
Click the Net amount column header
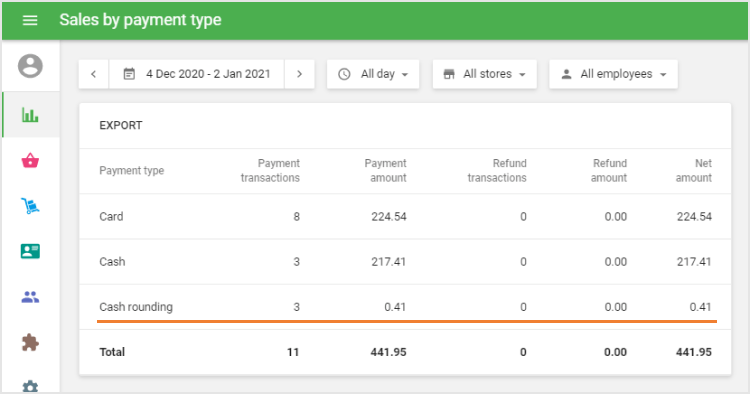(694, 170)
